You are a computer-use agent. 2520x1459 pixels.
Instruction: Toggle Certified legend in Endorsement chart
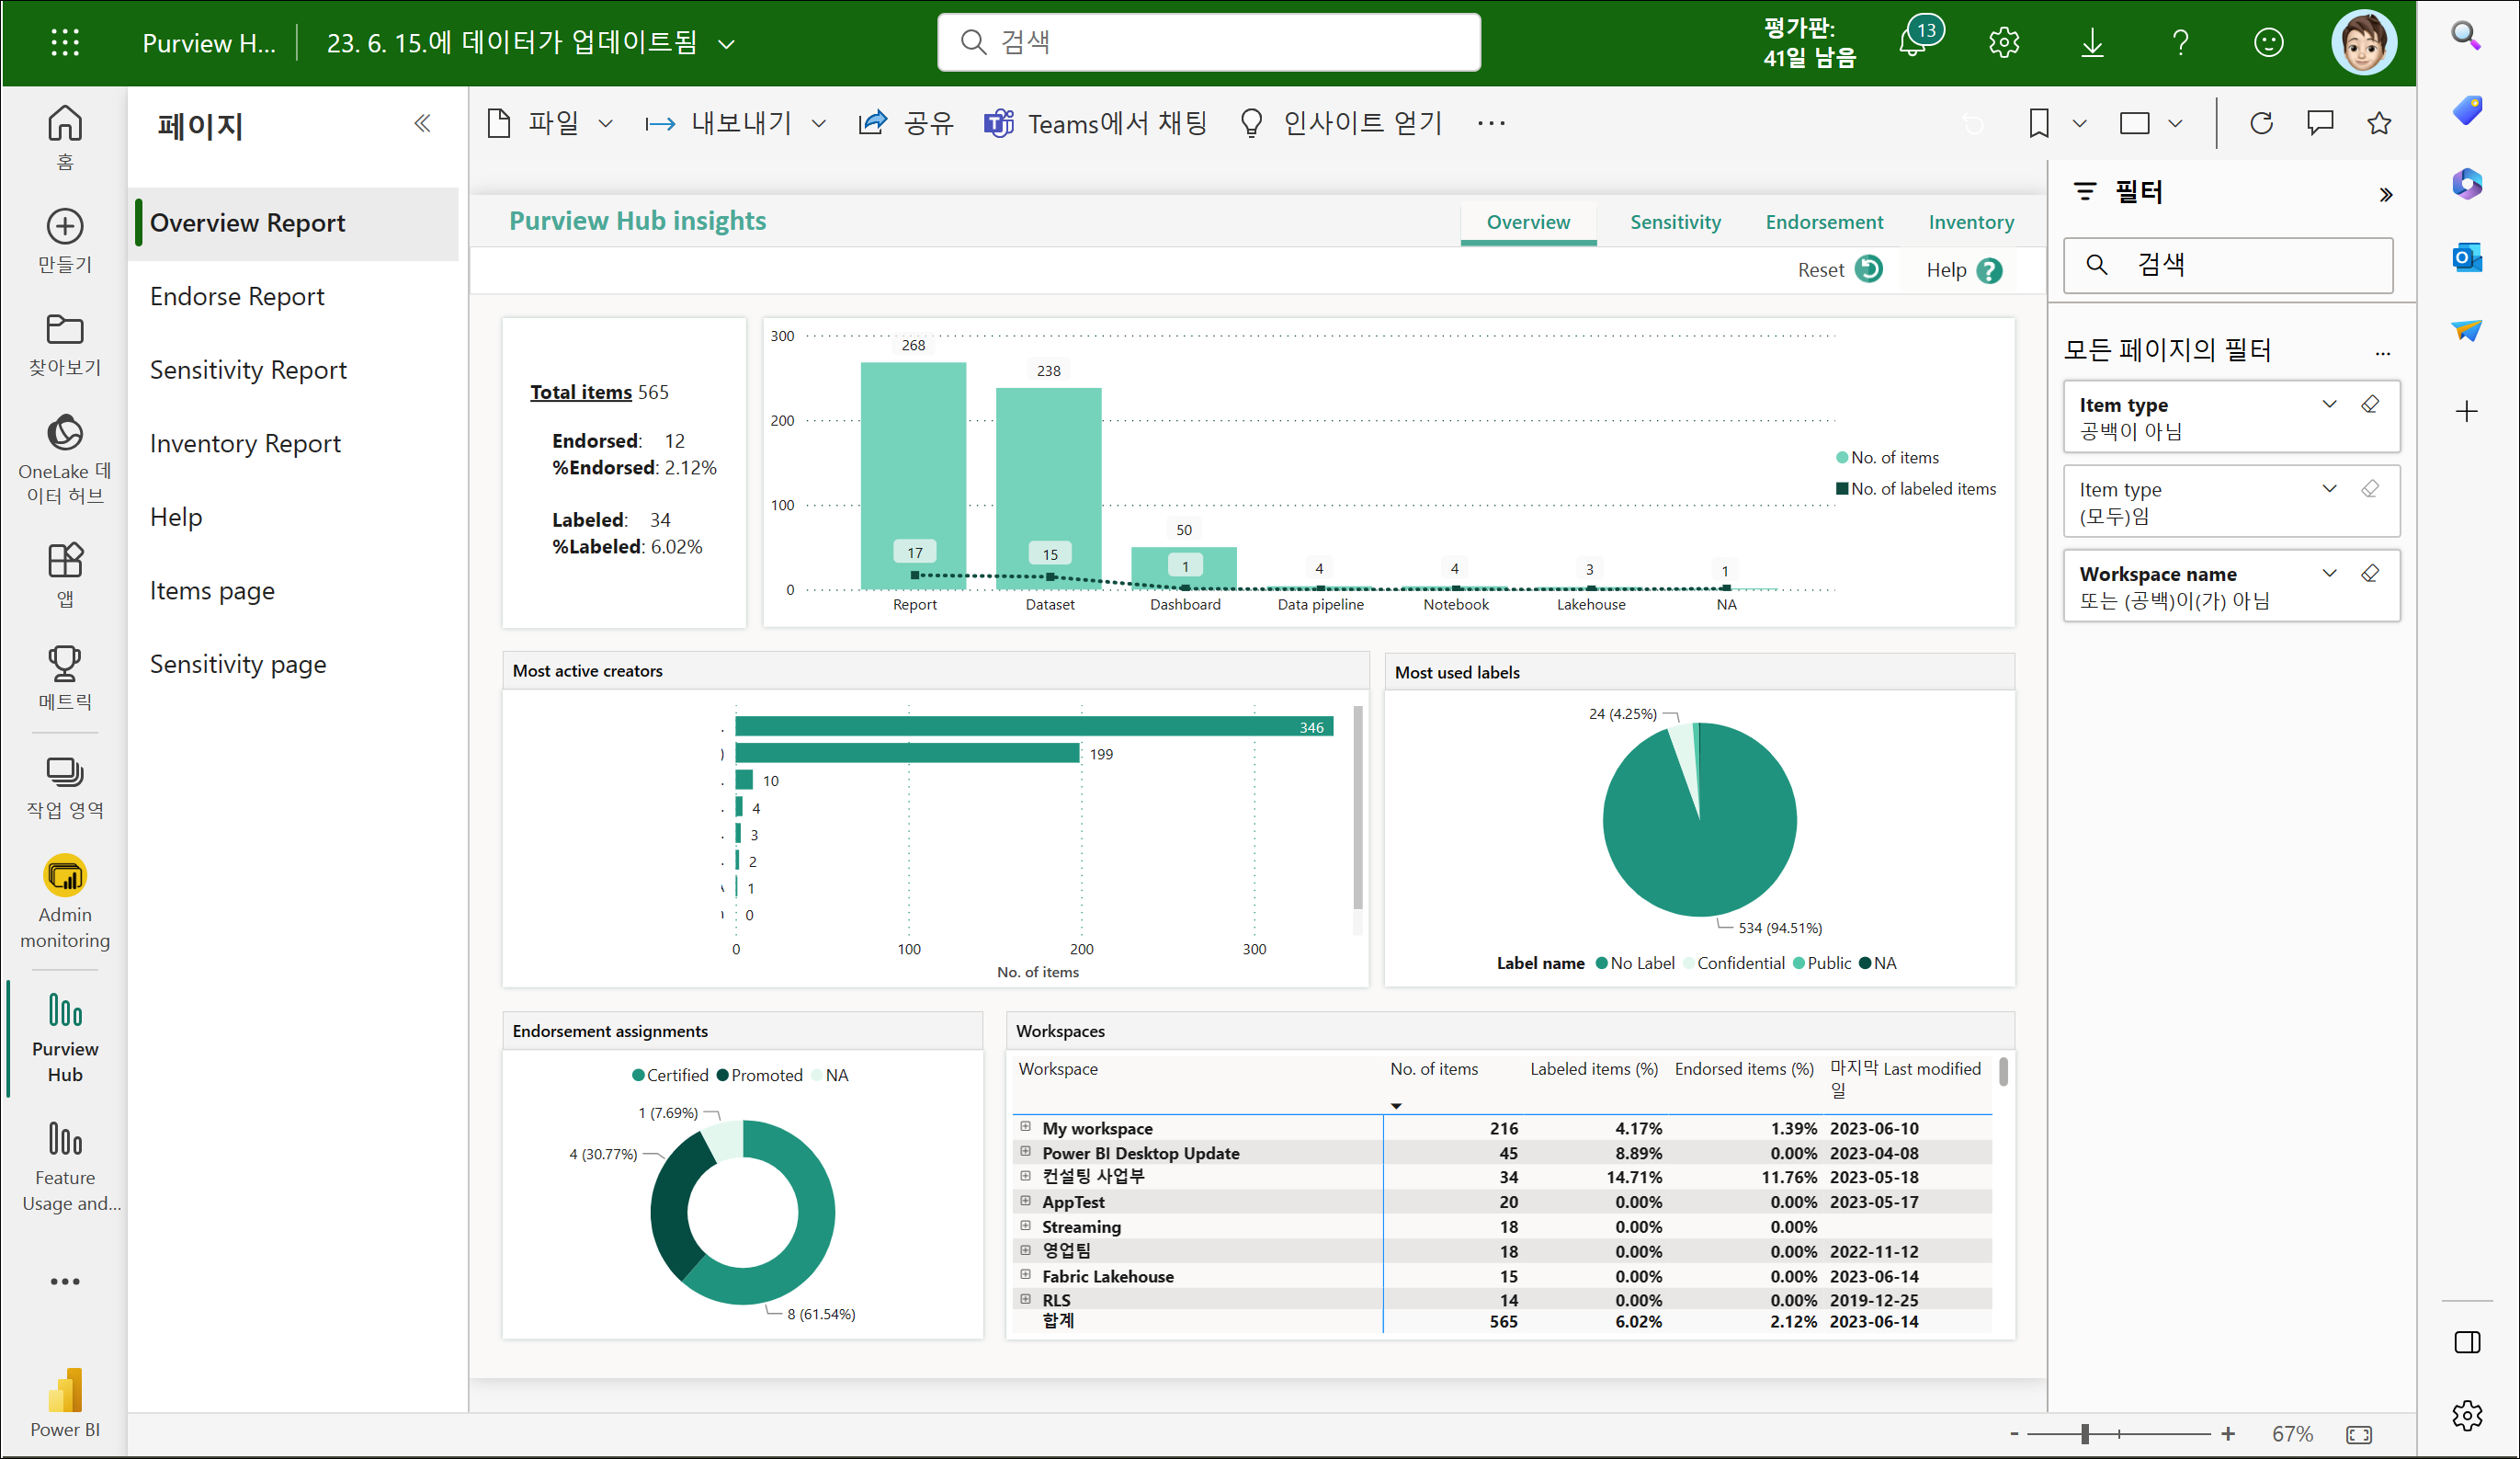tap(669, 1075)
